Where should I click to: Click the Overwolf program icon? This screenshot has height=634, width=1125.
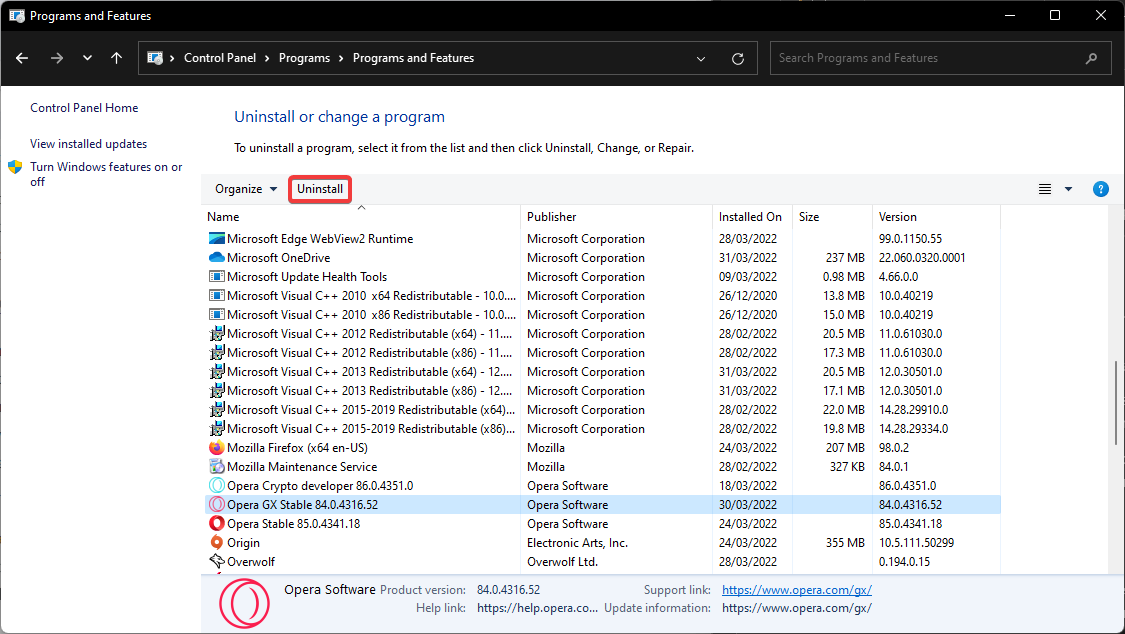(215, 561)
